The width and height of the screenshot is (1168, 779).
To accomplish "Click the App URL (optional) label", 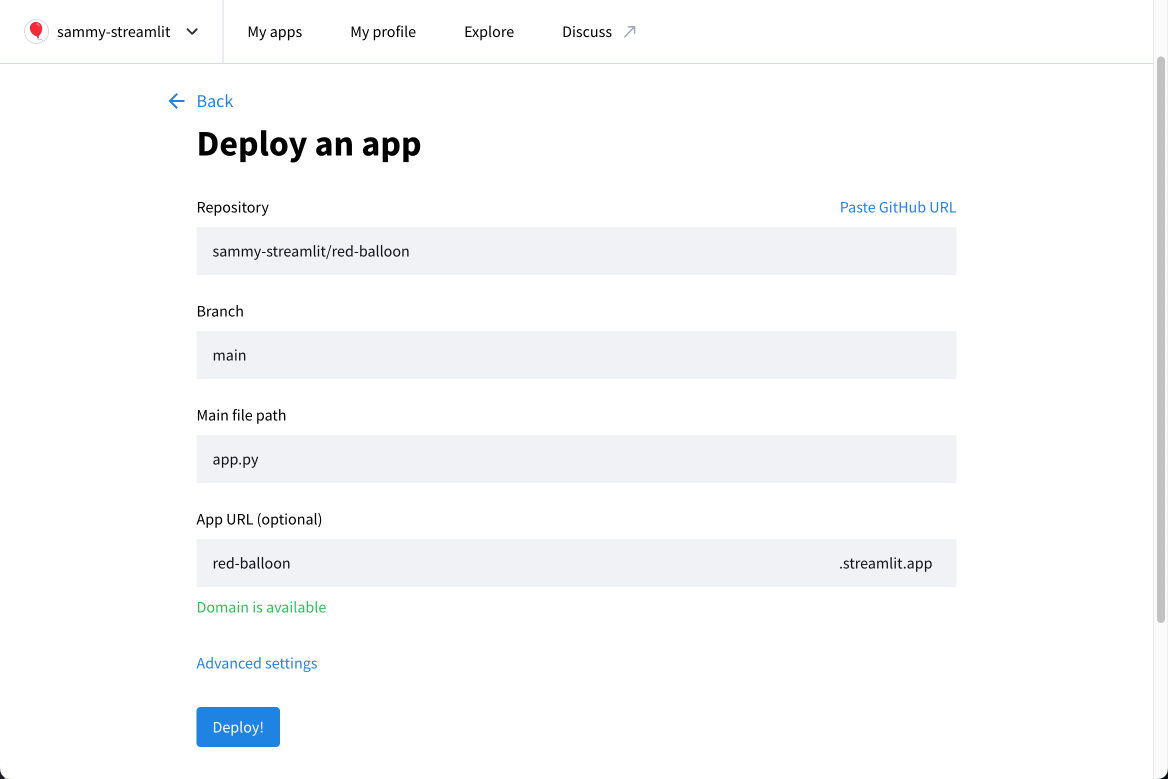I will click(259, 519).
